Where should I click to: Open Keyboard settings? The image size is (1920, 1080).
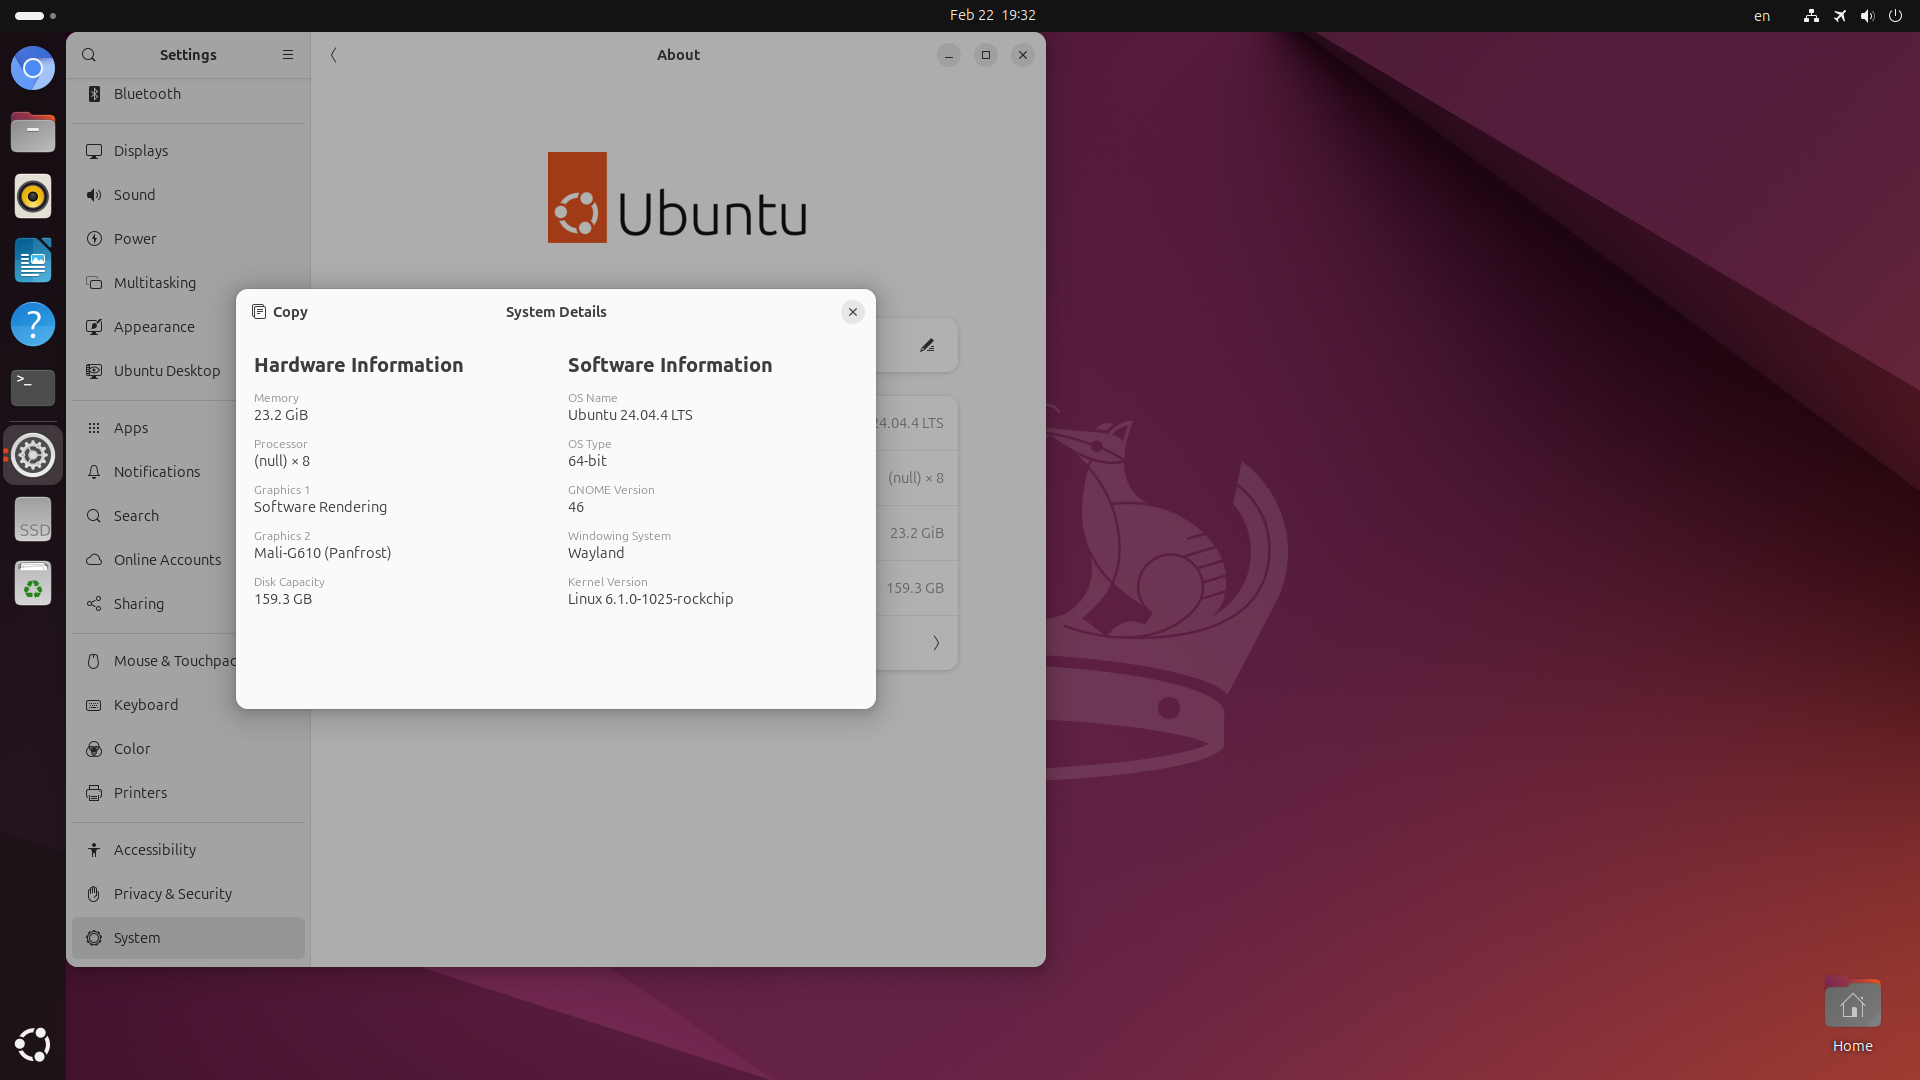click(146, 705)
